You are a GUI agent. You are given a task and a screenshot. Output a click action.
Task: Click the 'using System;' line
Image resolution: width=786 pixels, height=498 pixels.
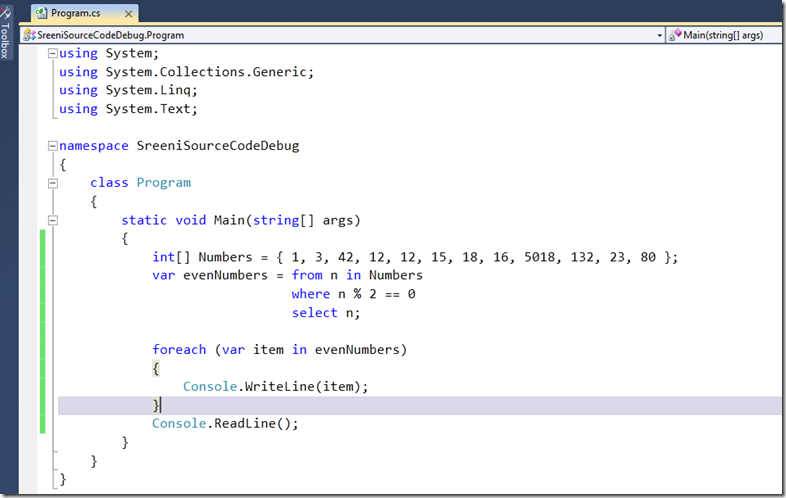[x=109, y=53]
